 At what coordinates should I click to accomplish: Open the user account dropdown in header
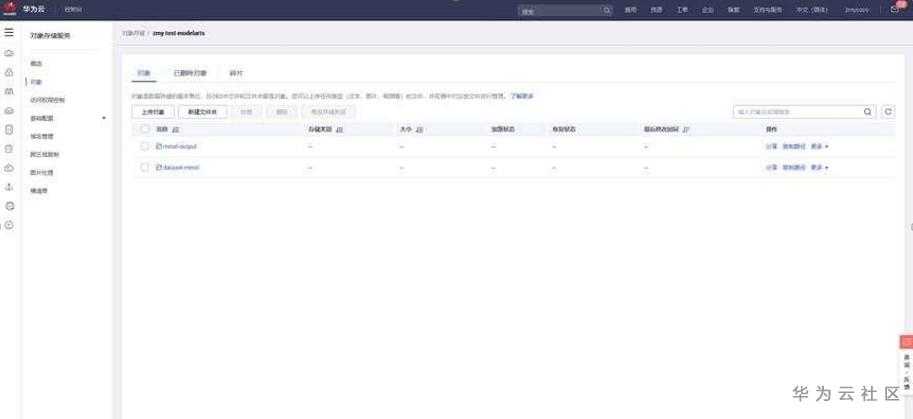(857, 10)
